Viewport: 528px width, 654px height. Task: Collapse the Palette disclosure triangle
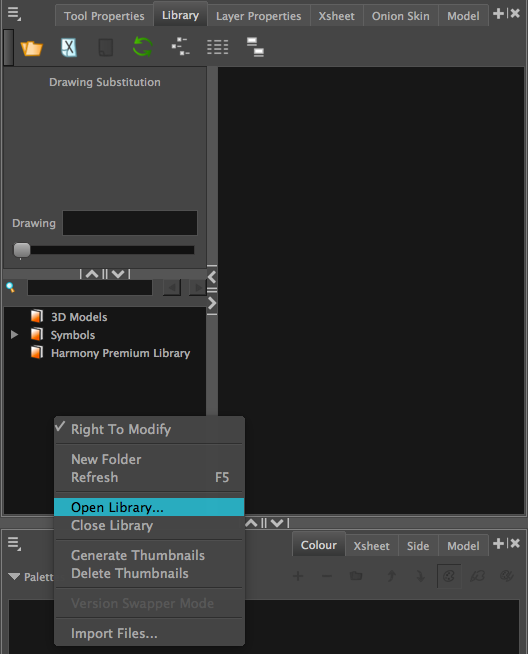coord(14,577)
